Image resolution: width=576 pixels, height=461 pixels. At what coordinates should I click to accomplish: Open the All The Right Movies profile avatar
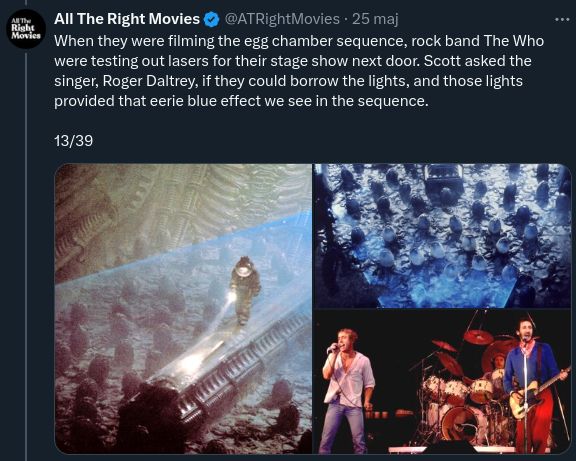[x=26, y=29]
